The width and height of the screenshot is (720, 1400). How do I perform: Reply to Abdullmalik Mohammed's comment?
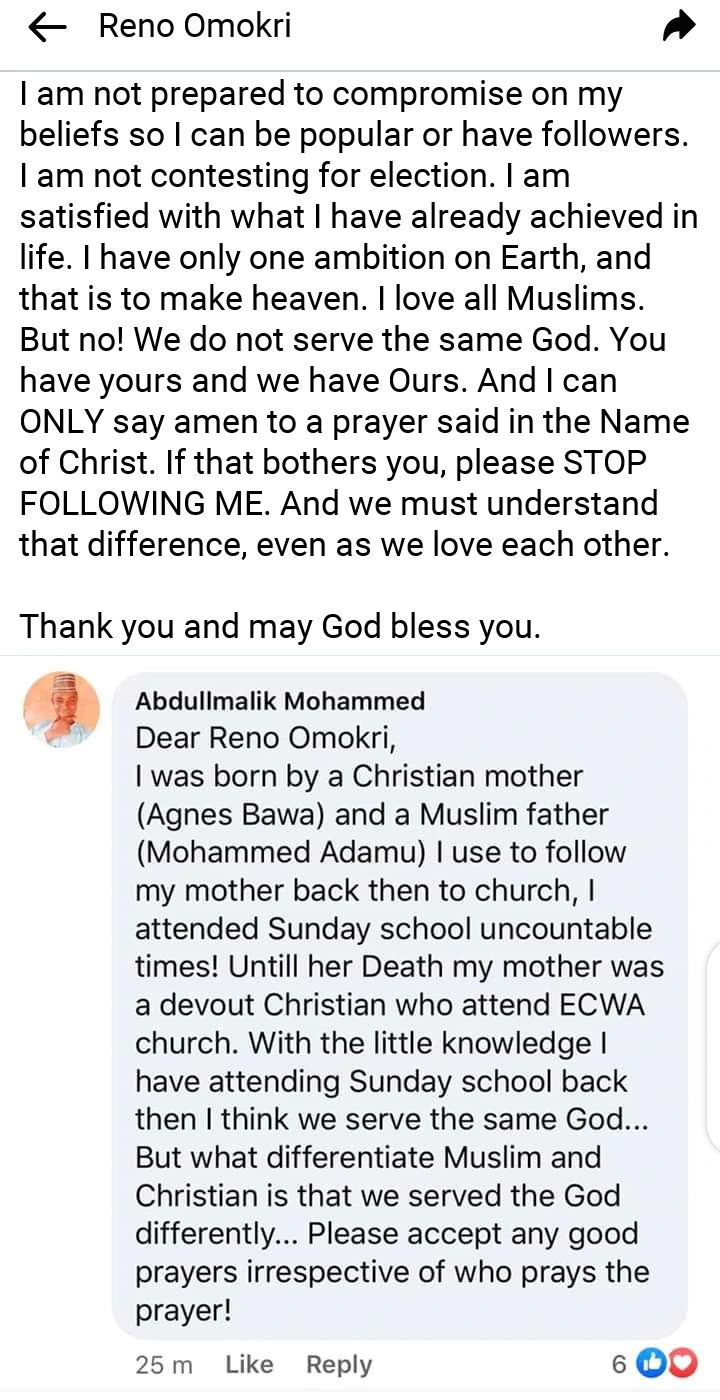[339, 1364]
